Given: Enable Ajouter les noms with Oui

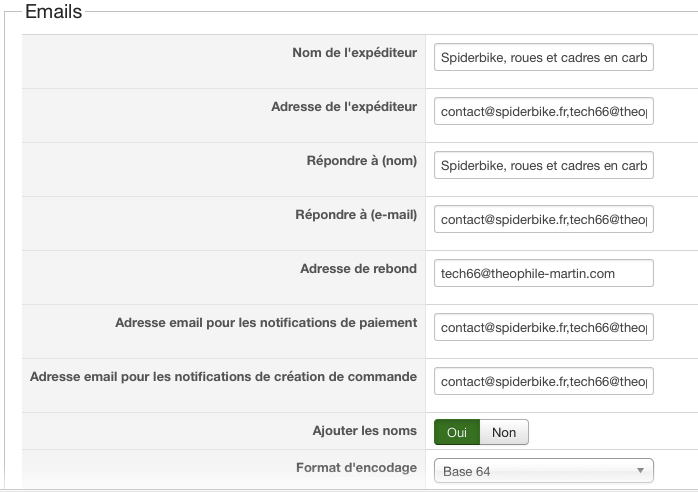Looking at the screenshot, I should pyautogui.click(x=457, y=432).
